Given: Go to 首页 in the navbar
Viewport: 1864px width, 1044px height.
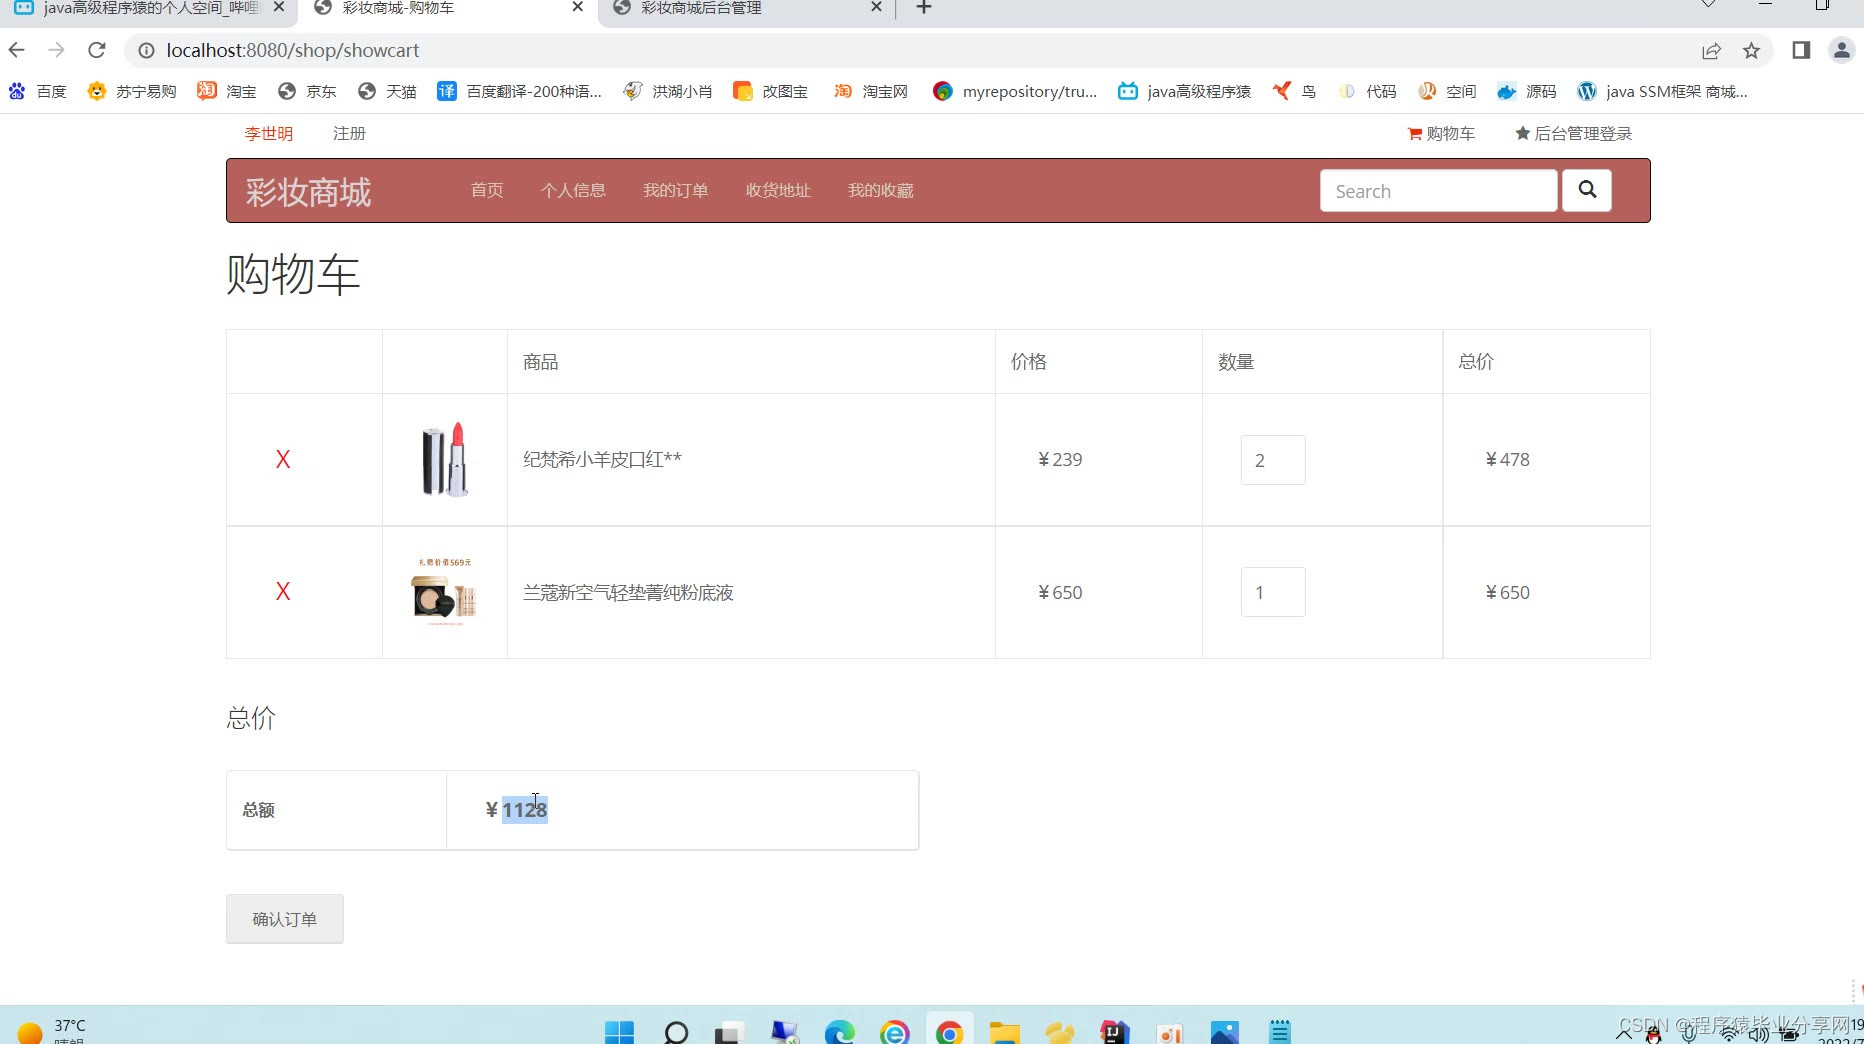Looking at the screenshot, I should (x=487, y=190).
